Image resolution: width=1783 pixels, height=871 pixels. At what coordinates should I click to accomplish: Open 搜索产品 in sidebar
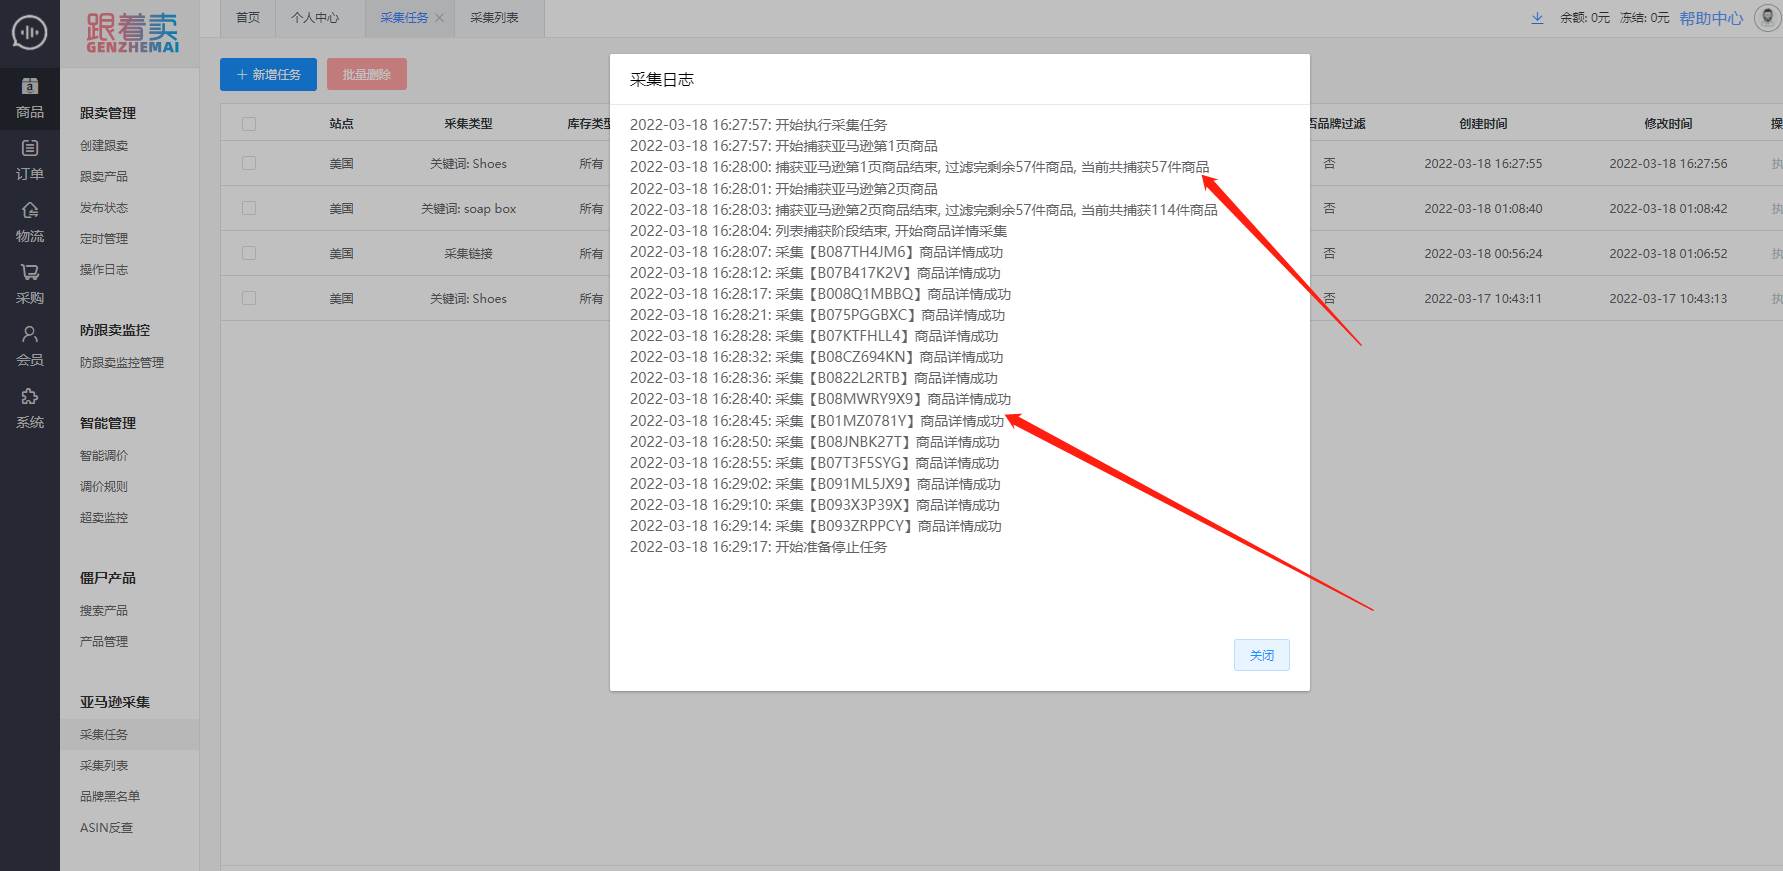click(x=104, y=610)
